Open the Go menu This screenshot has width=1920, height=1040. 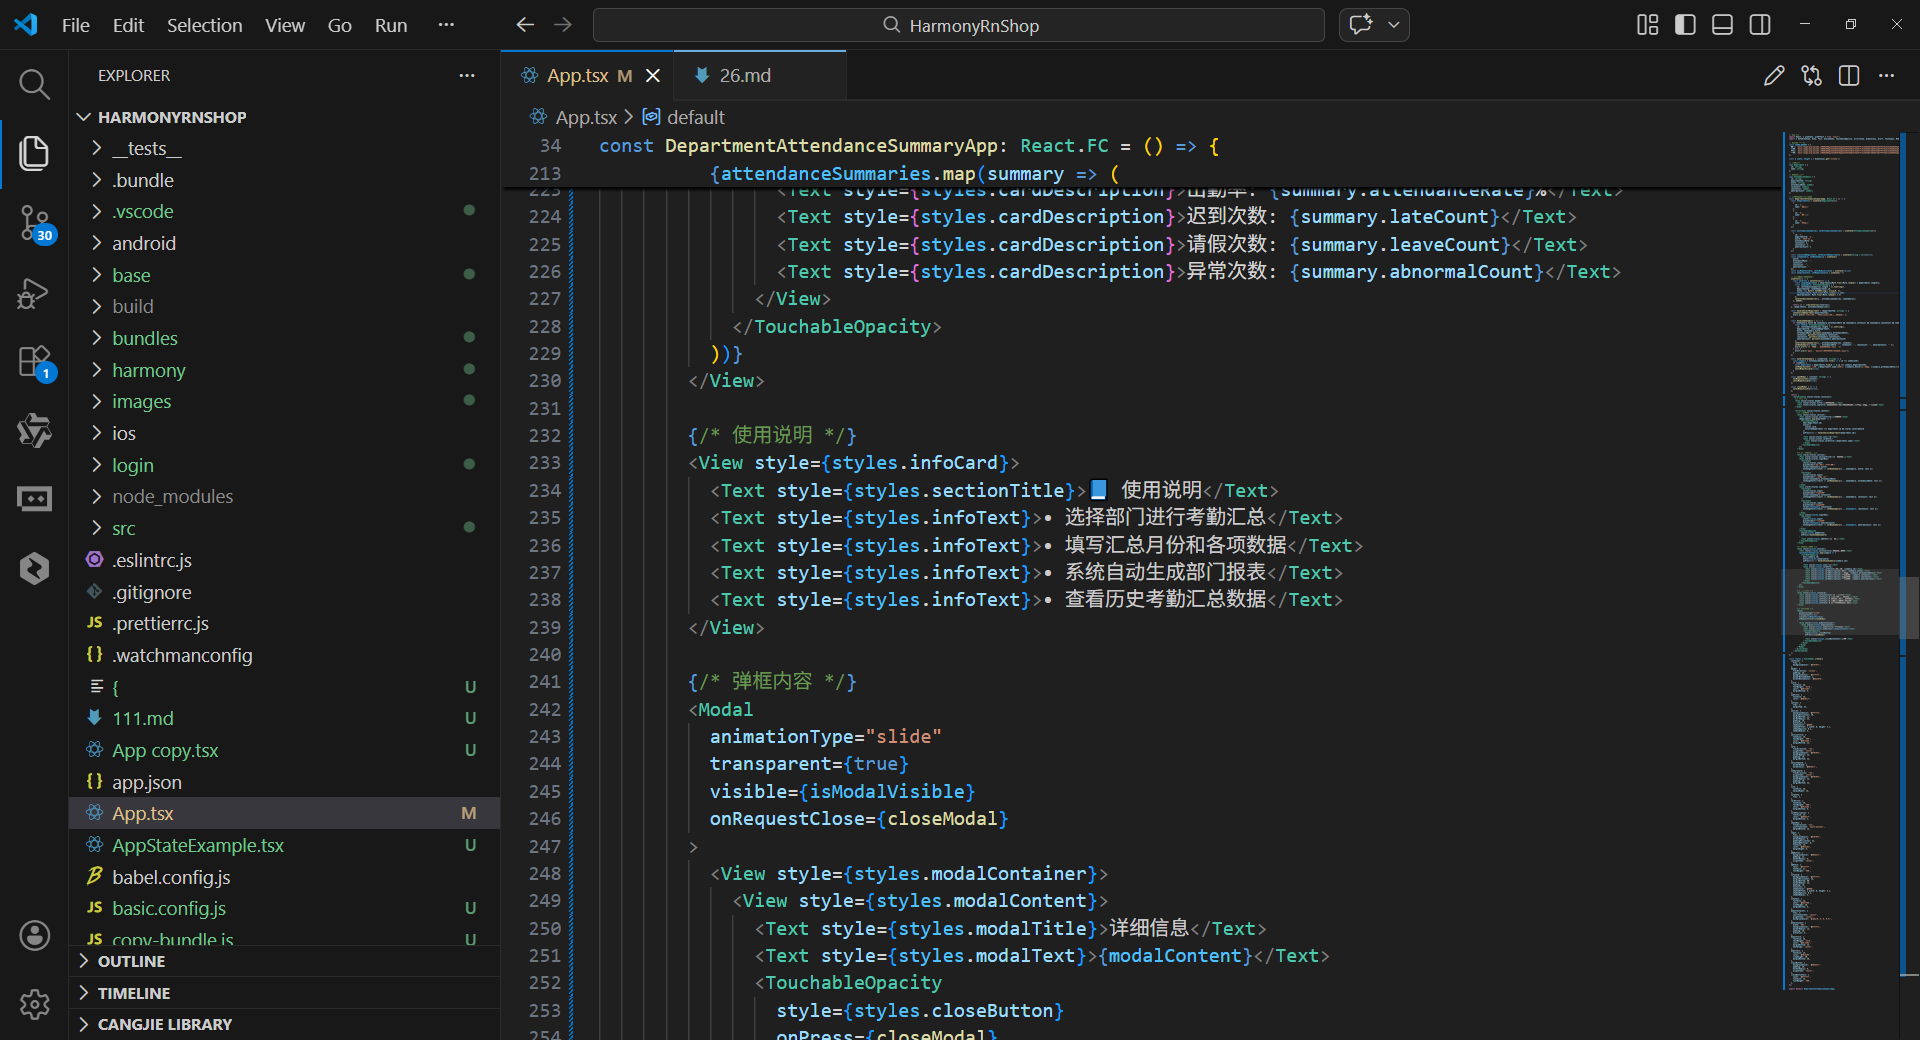(x=340, y=25)
